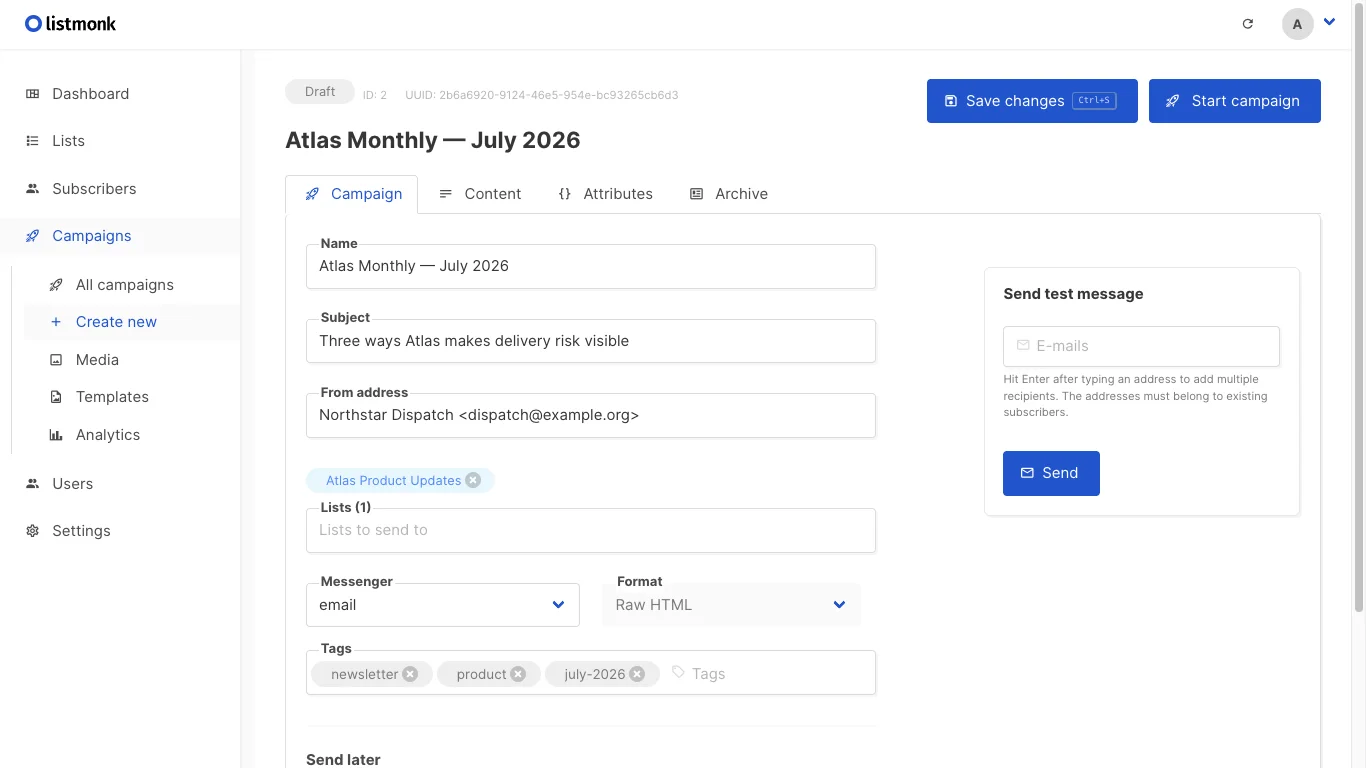Click the Send later heading
Viewport: 1366px width, 768px height.
343,760
